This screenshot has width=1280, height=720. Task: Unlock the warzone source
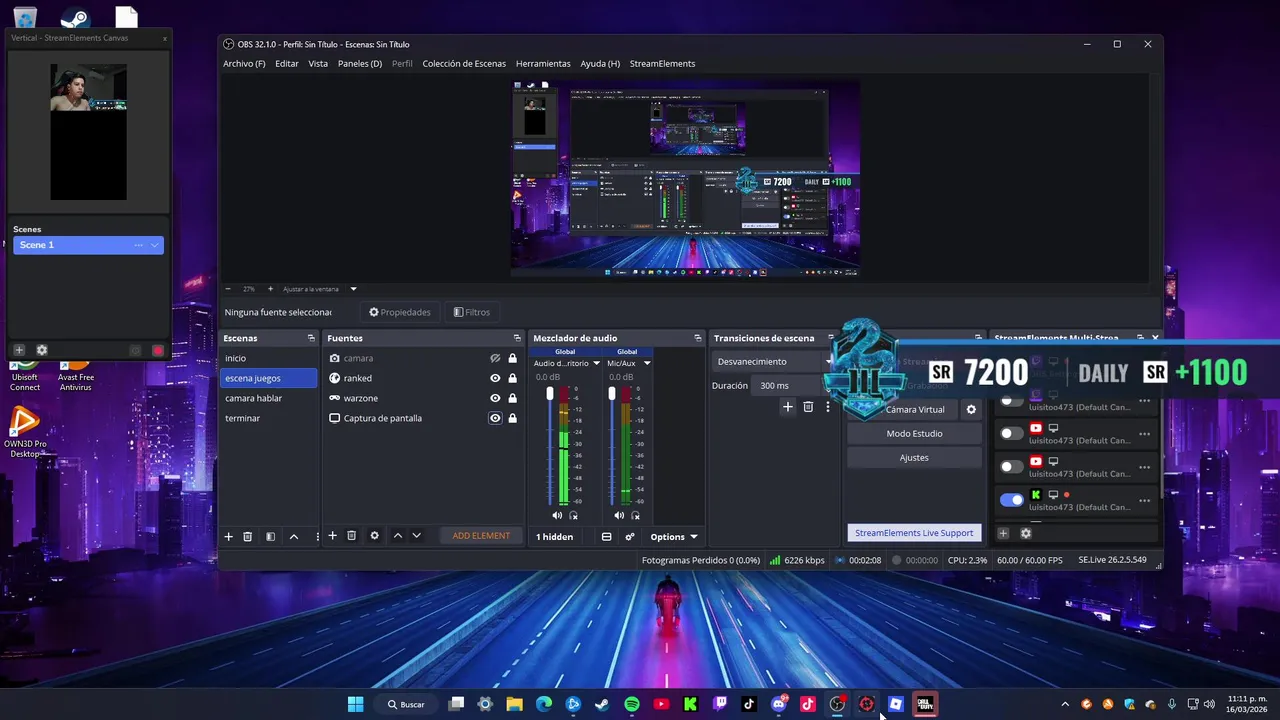513,398
